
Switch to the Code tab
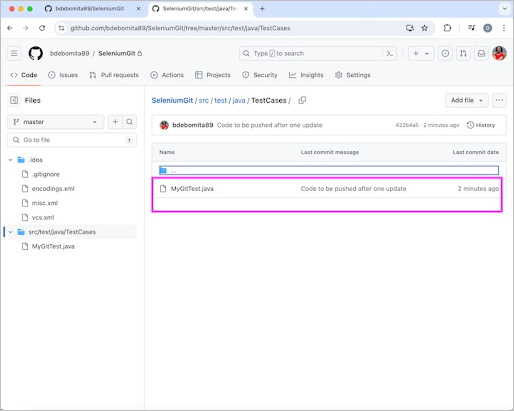tap(24, 75)
